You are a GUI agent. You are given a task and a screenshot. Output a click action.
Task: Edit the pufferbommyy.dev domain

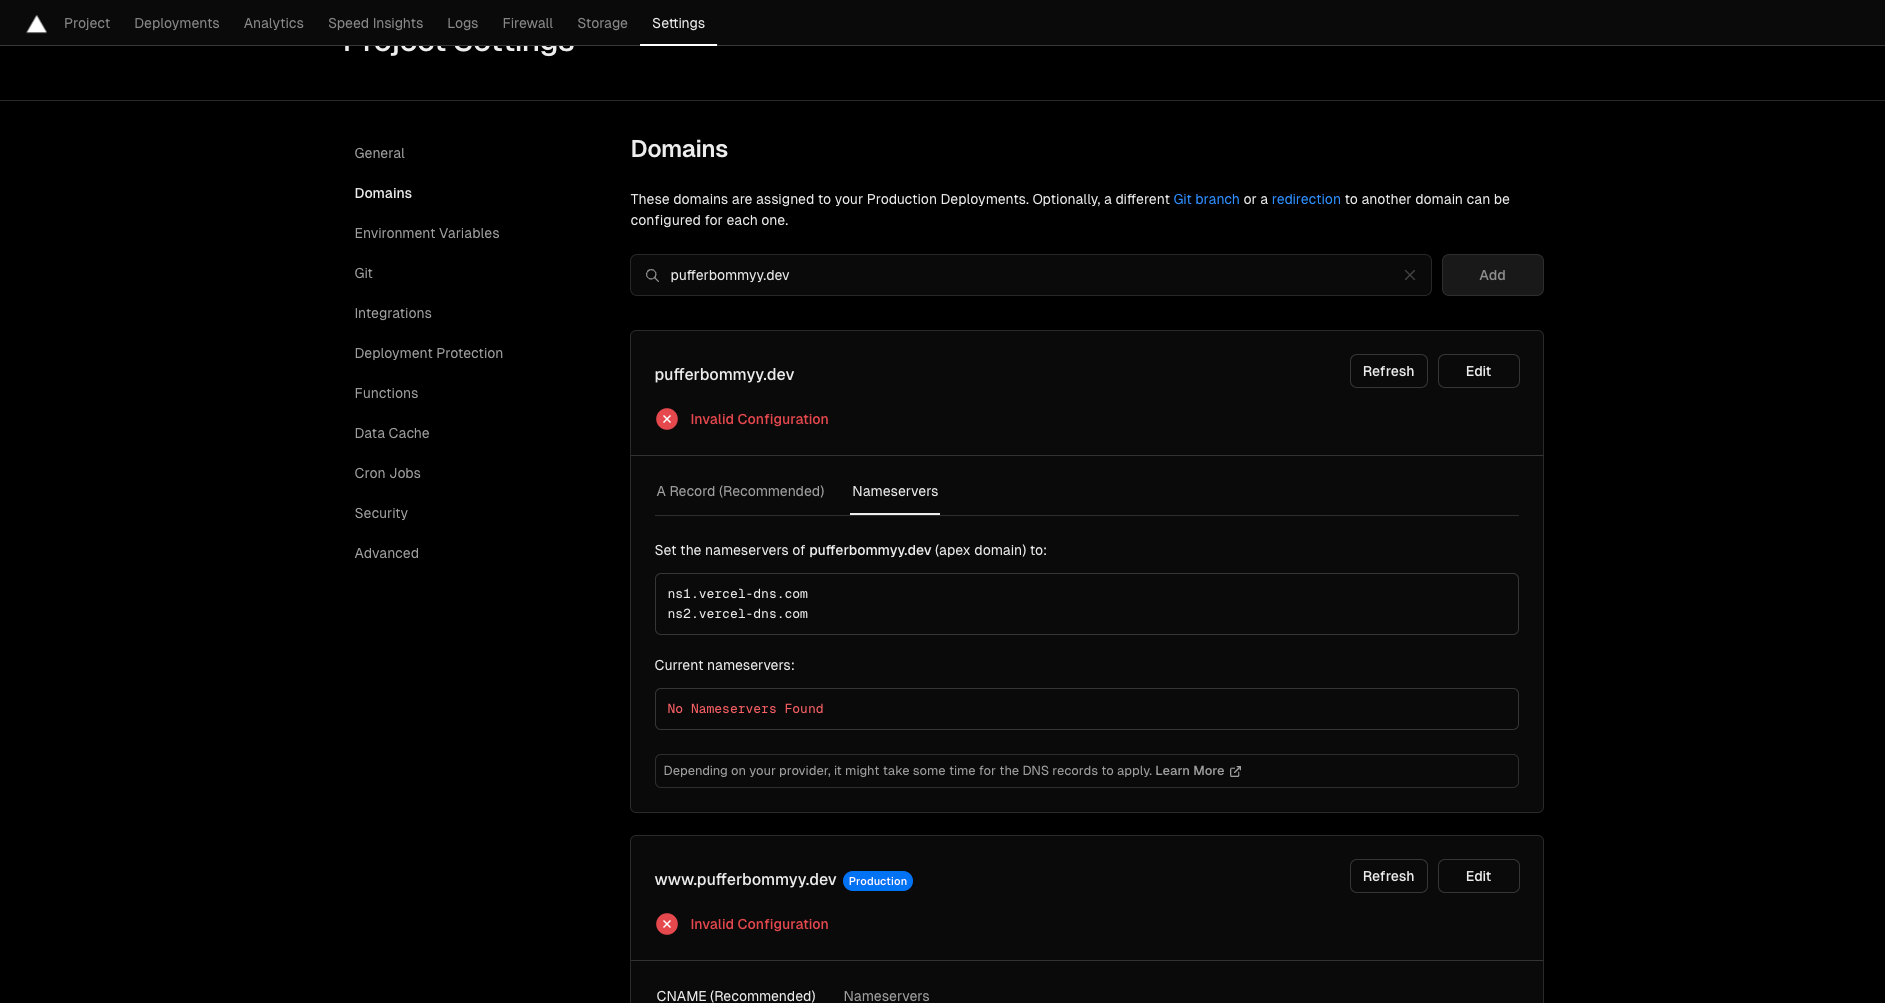(1478, 371)
